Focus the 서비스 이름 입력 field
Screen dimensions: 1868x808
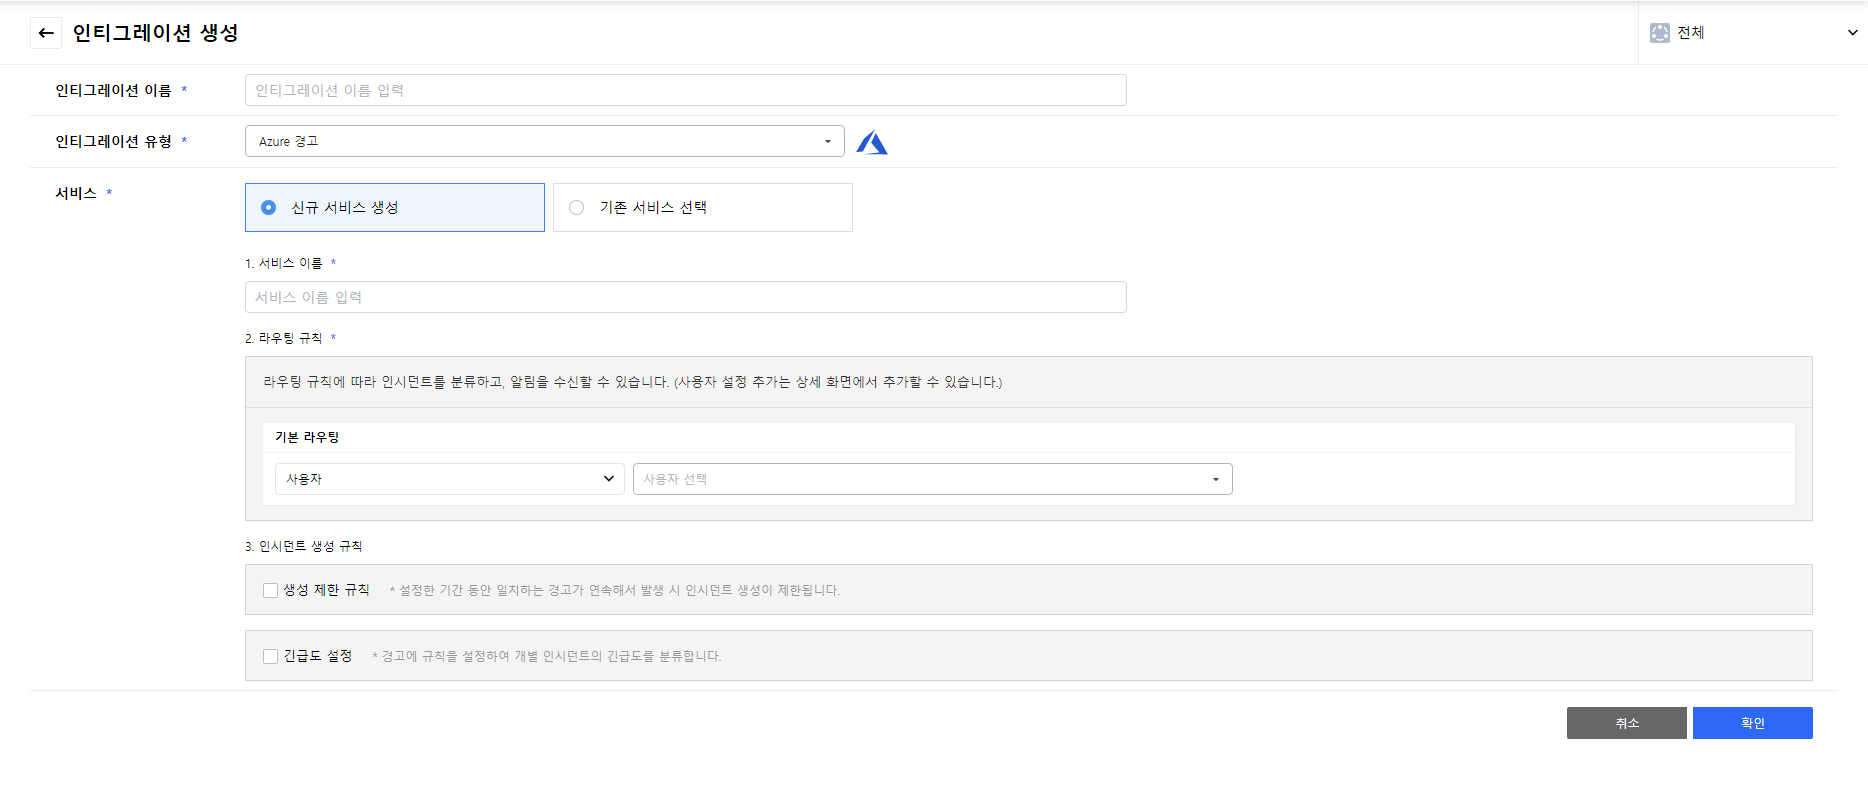pos(685,297)
